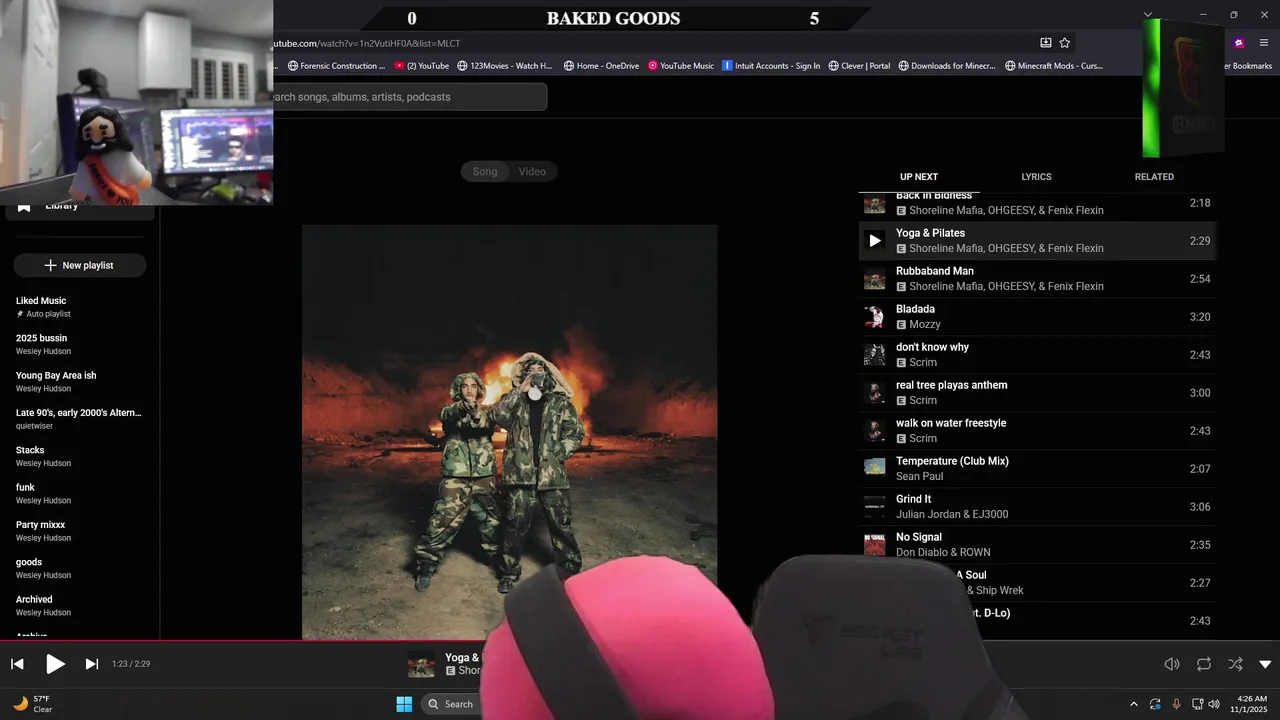Create a New playlist

[x=80, y=266]
